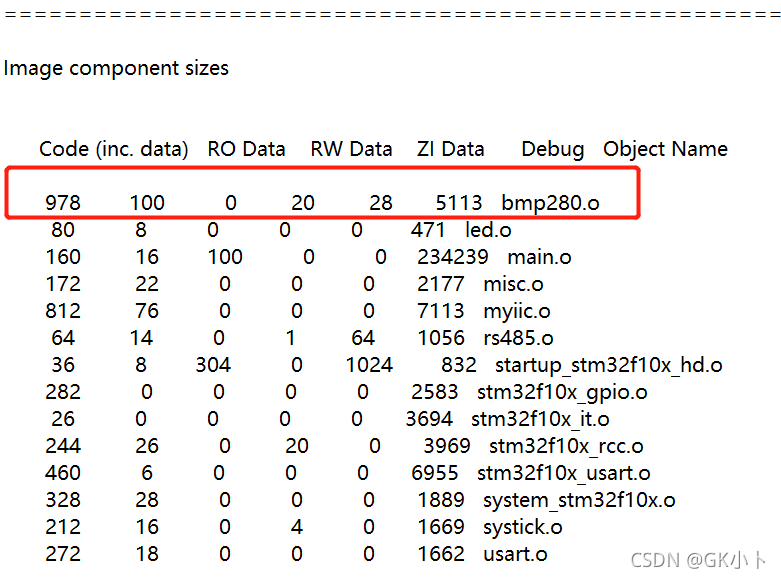
Task: Click the code size 978 of bmp280.o
Action: tap(63, 203)
